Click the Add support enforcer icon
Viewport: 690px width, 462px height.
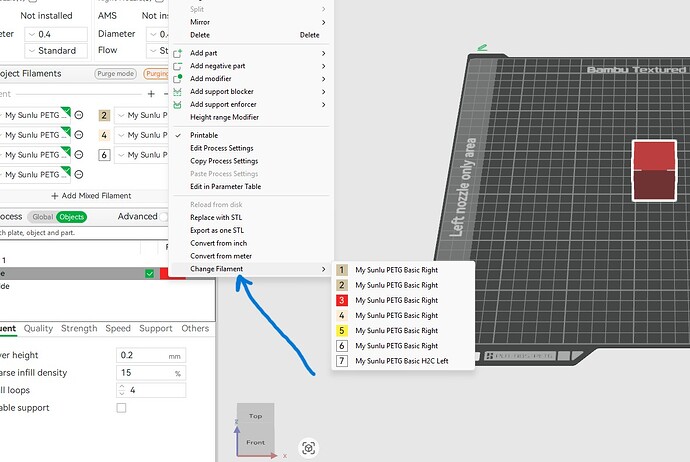(177, 105)
